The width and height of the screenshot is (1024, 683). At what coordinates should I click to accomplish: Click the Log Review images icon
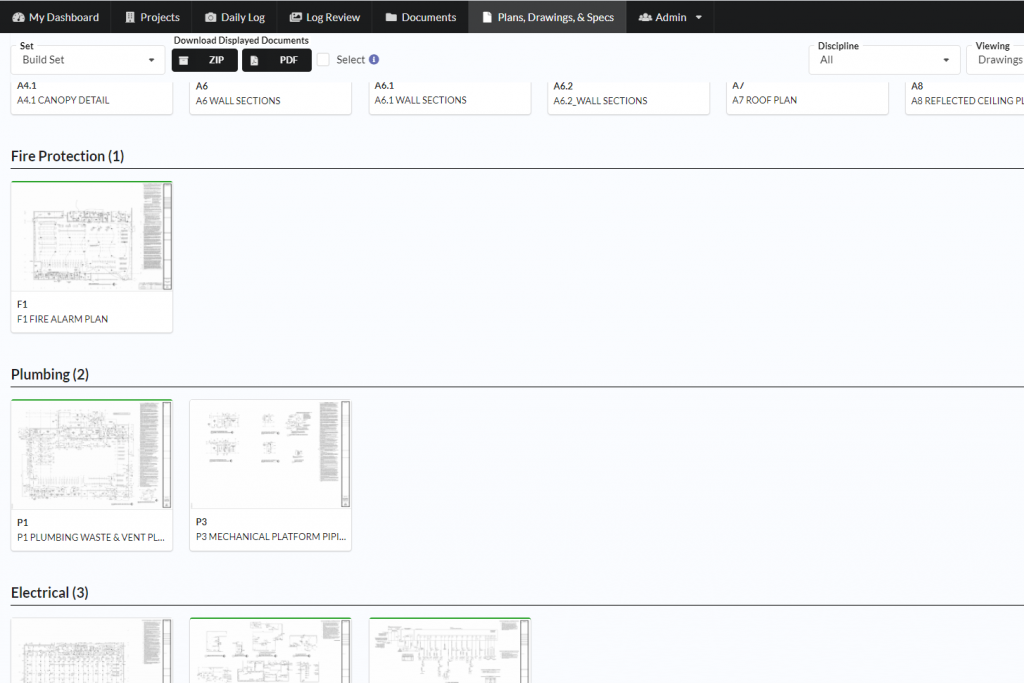[296, 17]
